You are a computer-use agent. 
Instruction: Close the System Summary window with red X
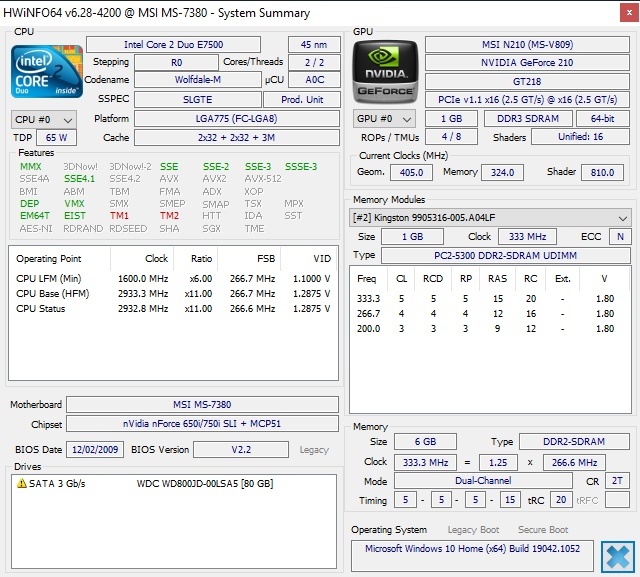pyautogui.click(x=629, y=13)
